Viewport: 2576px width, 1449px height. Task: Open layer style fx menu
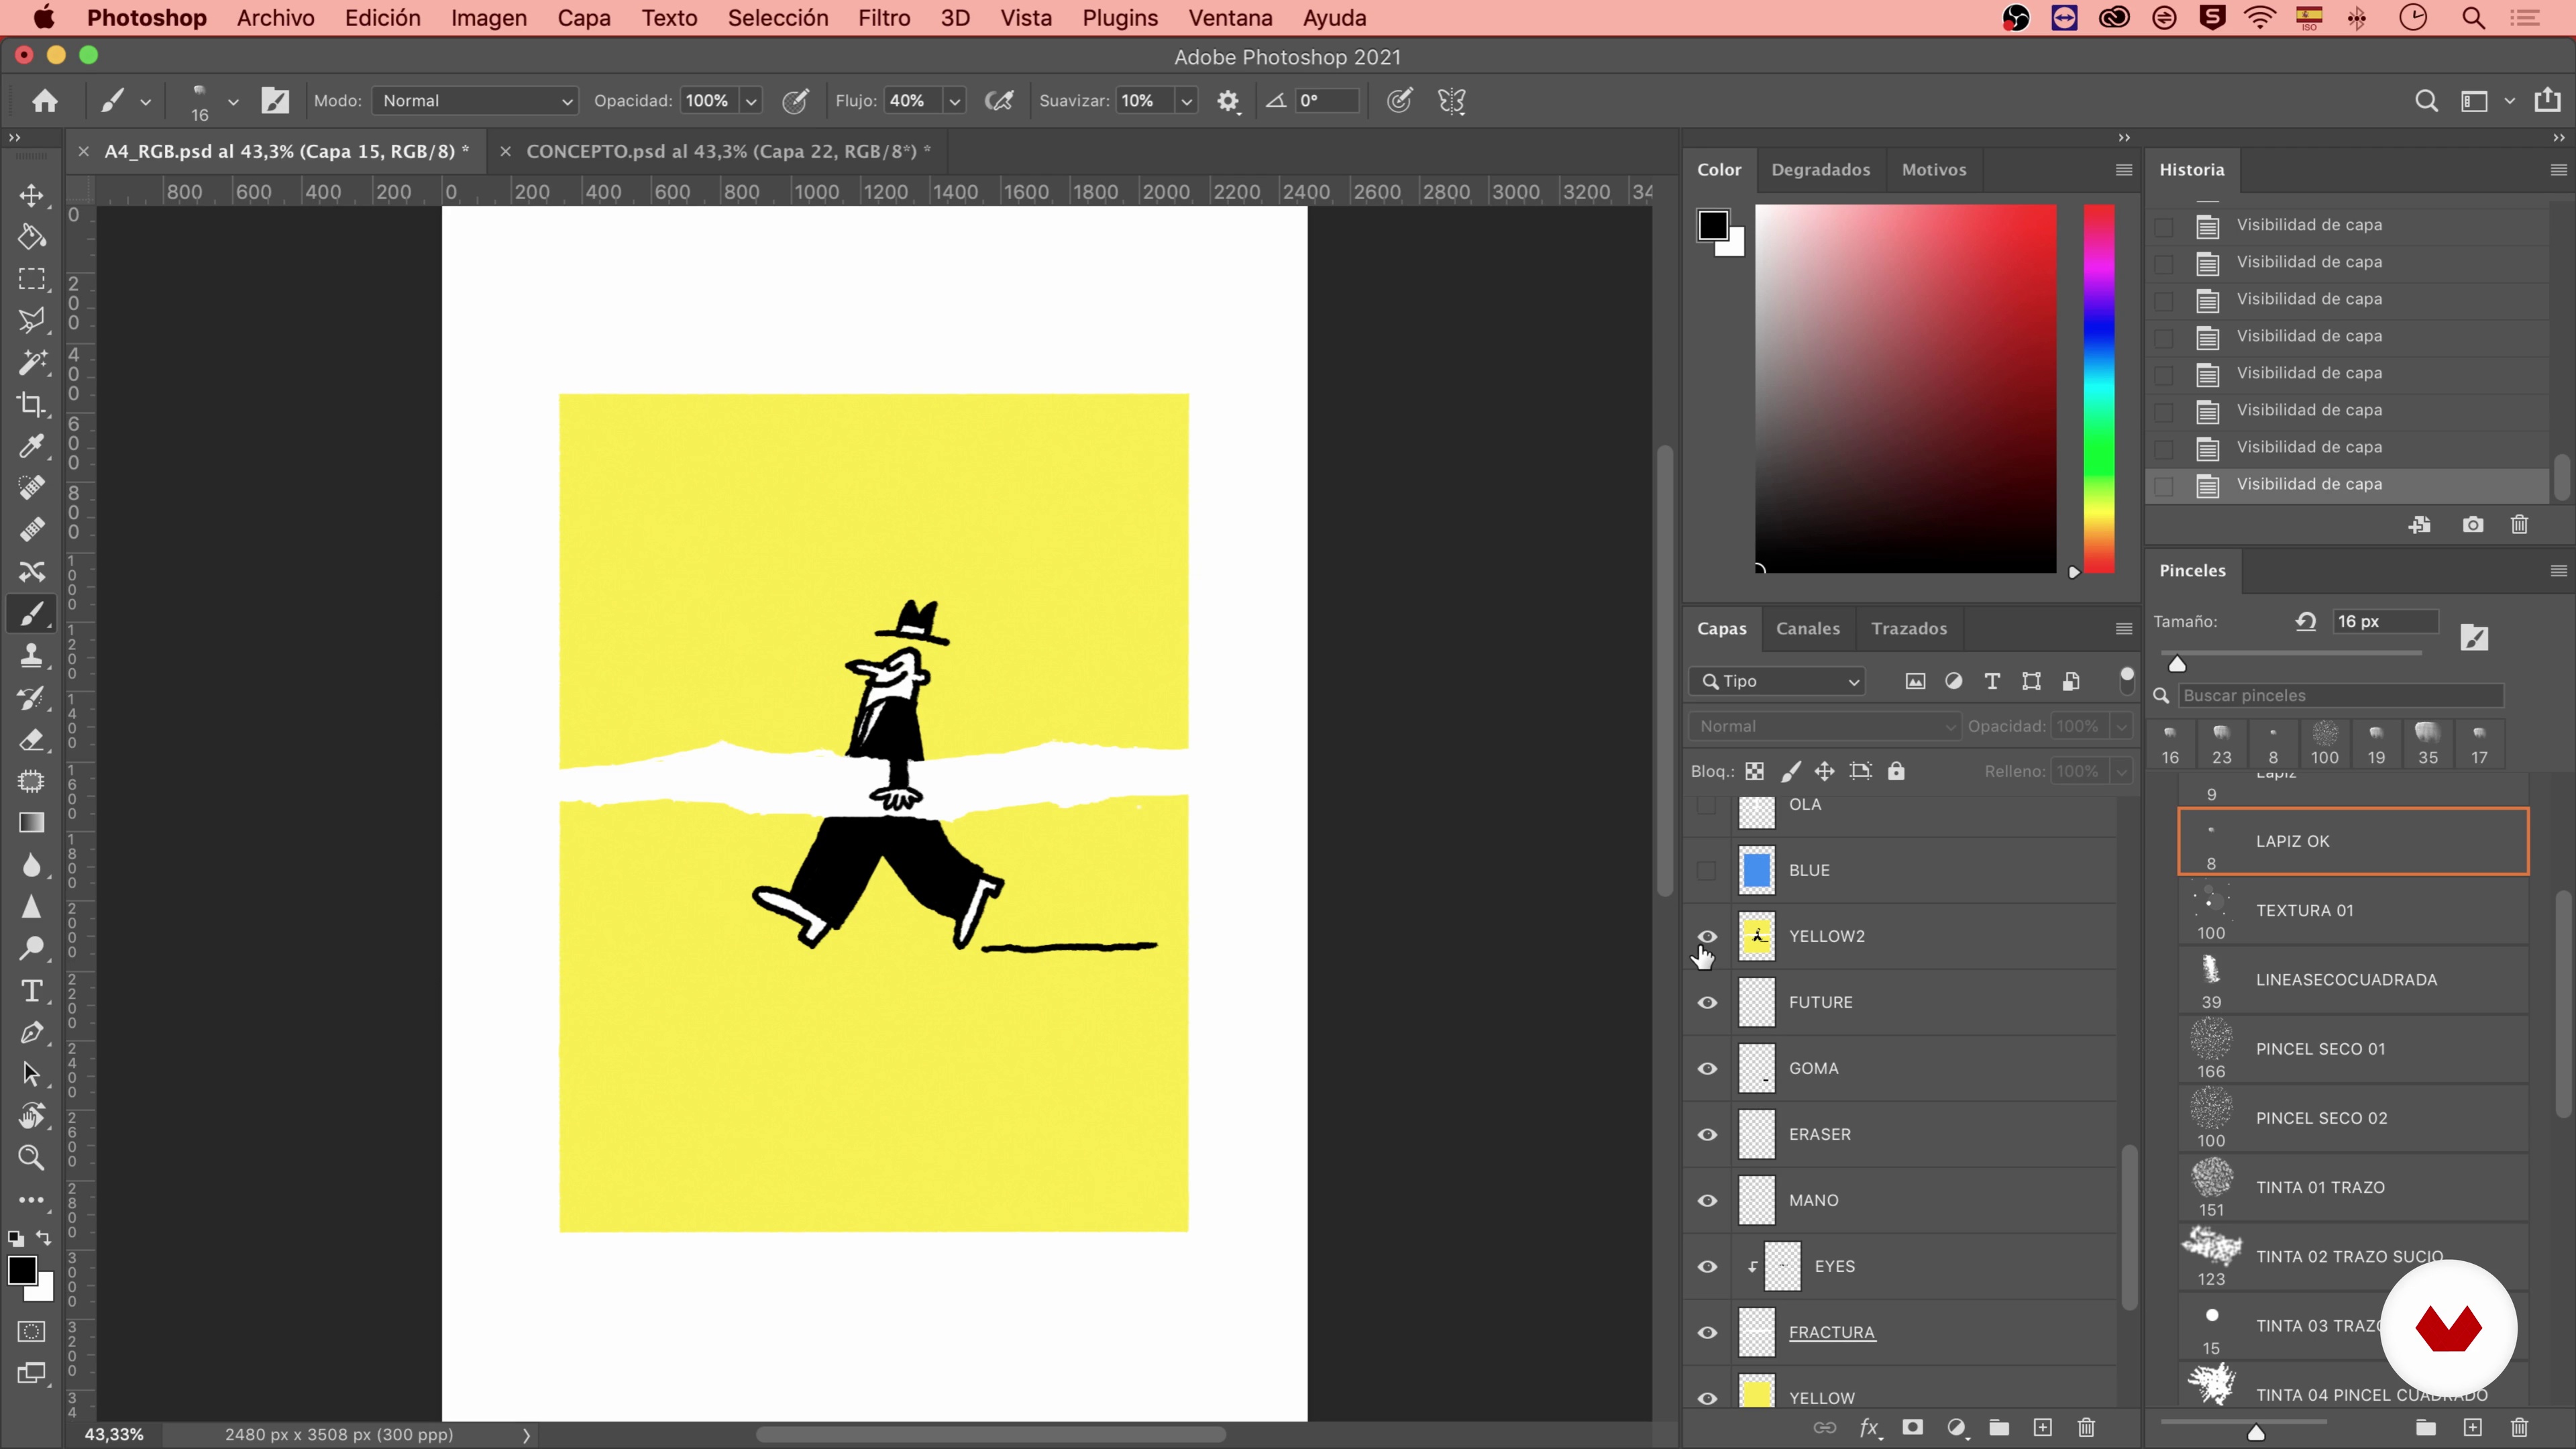1869,1427
